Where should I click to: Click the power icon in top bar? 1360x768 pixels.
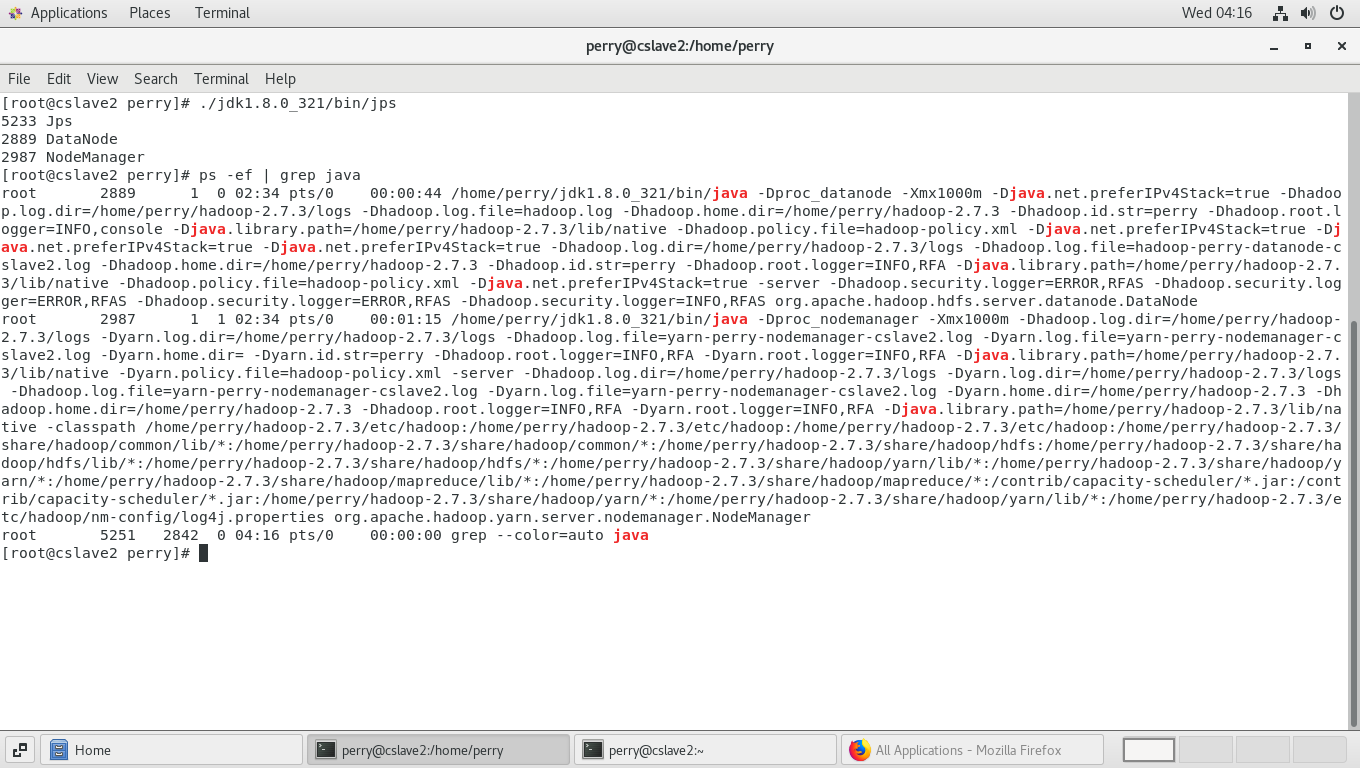tap(1337, 13)
